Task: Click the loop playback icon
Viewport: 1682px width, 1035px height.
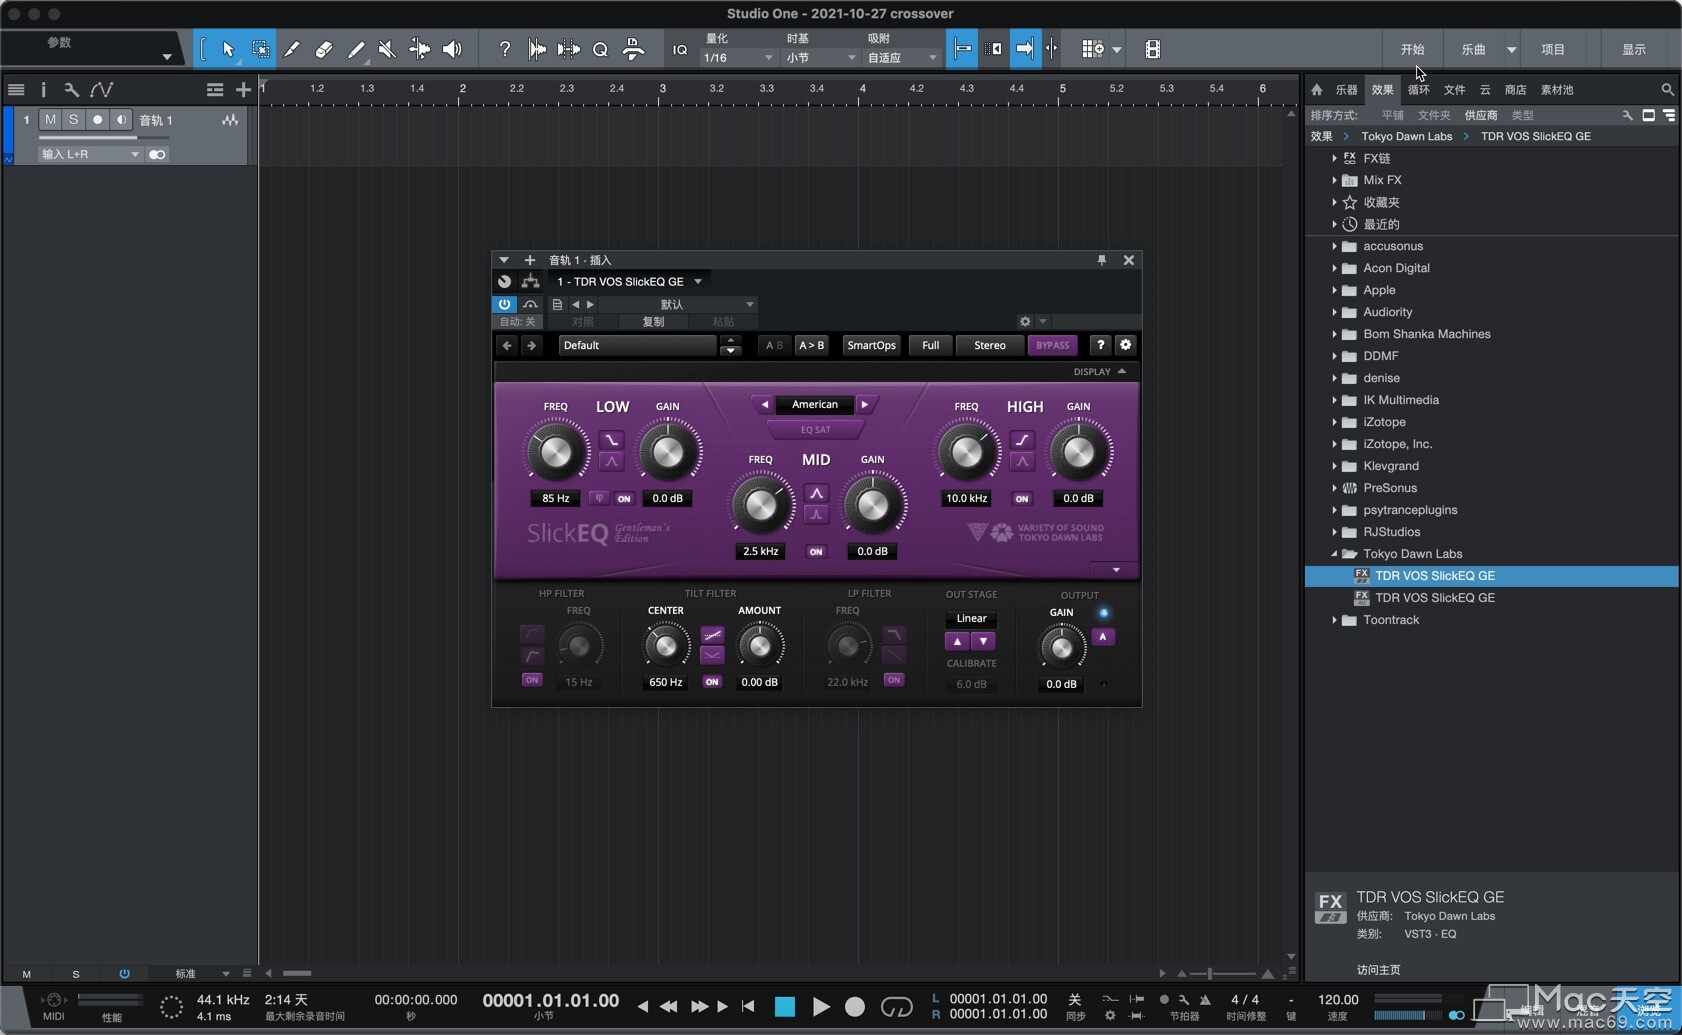Action: point(896,1007)
